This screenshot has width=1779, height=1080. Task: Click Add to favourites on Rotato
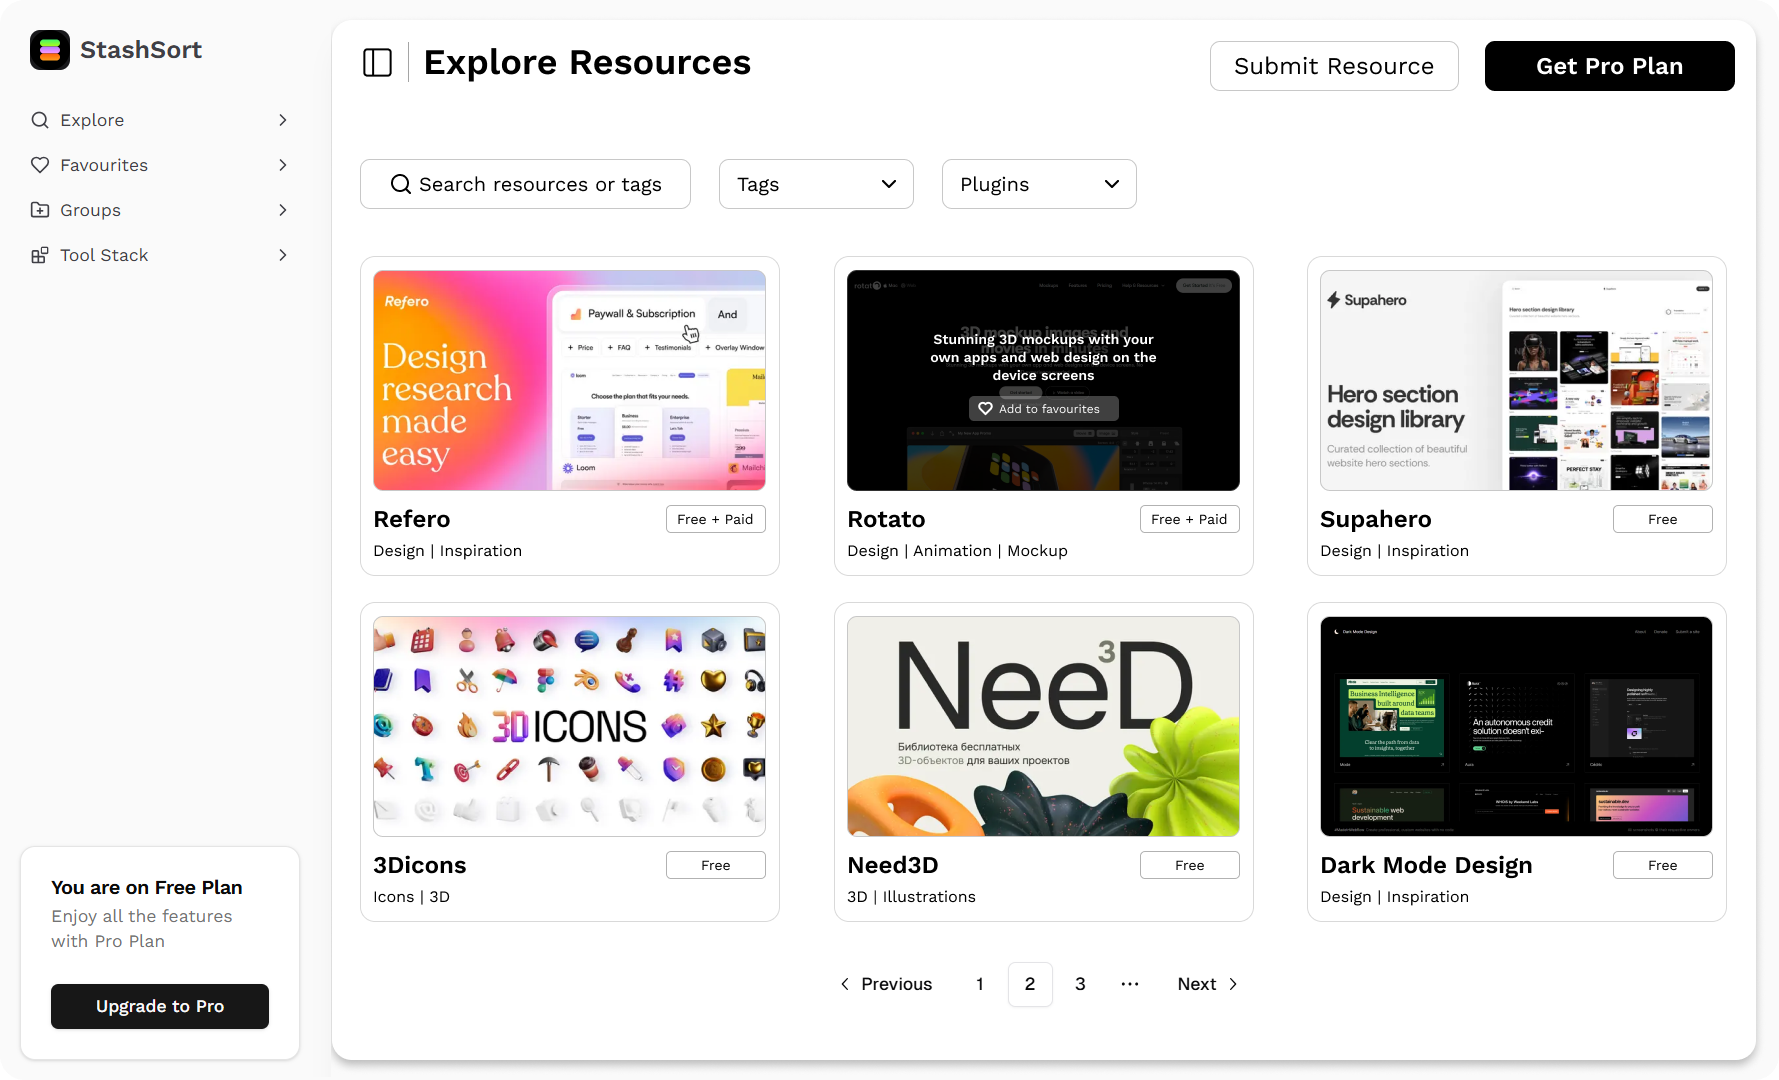click(x=1043, y=409)
